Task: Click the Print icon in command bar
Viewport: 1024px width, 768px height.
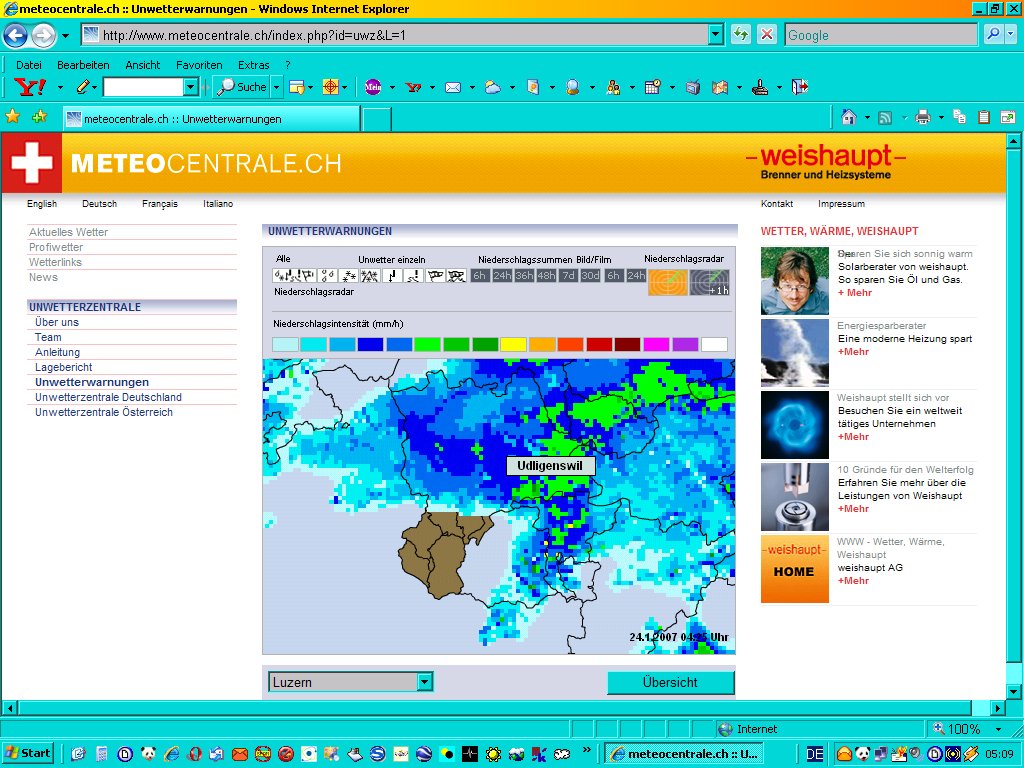Action: coord(922,118)
